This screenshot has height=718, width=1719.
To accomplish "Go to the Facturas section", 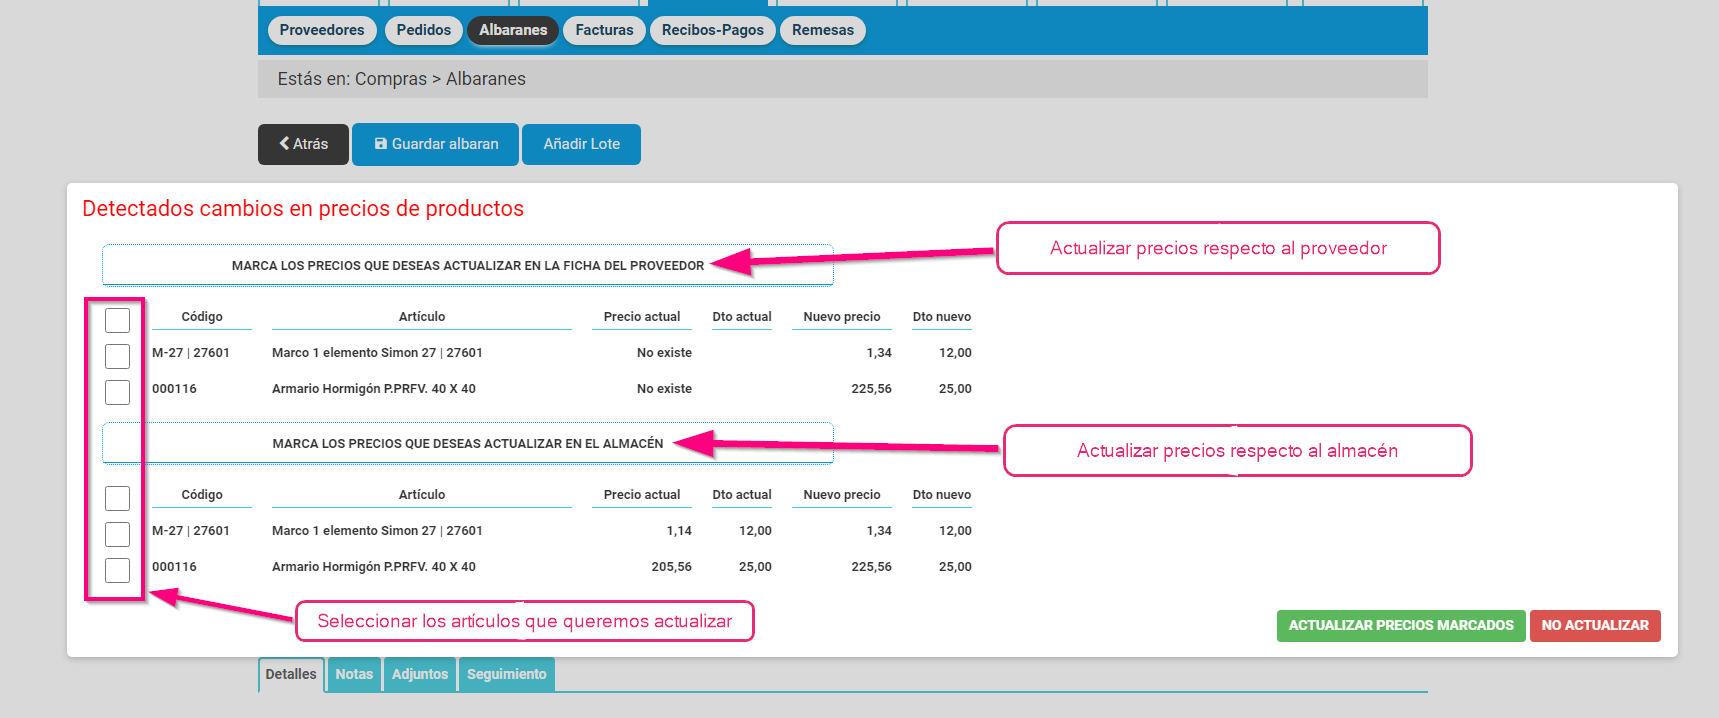I will [x=604, y=30].
